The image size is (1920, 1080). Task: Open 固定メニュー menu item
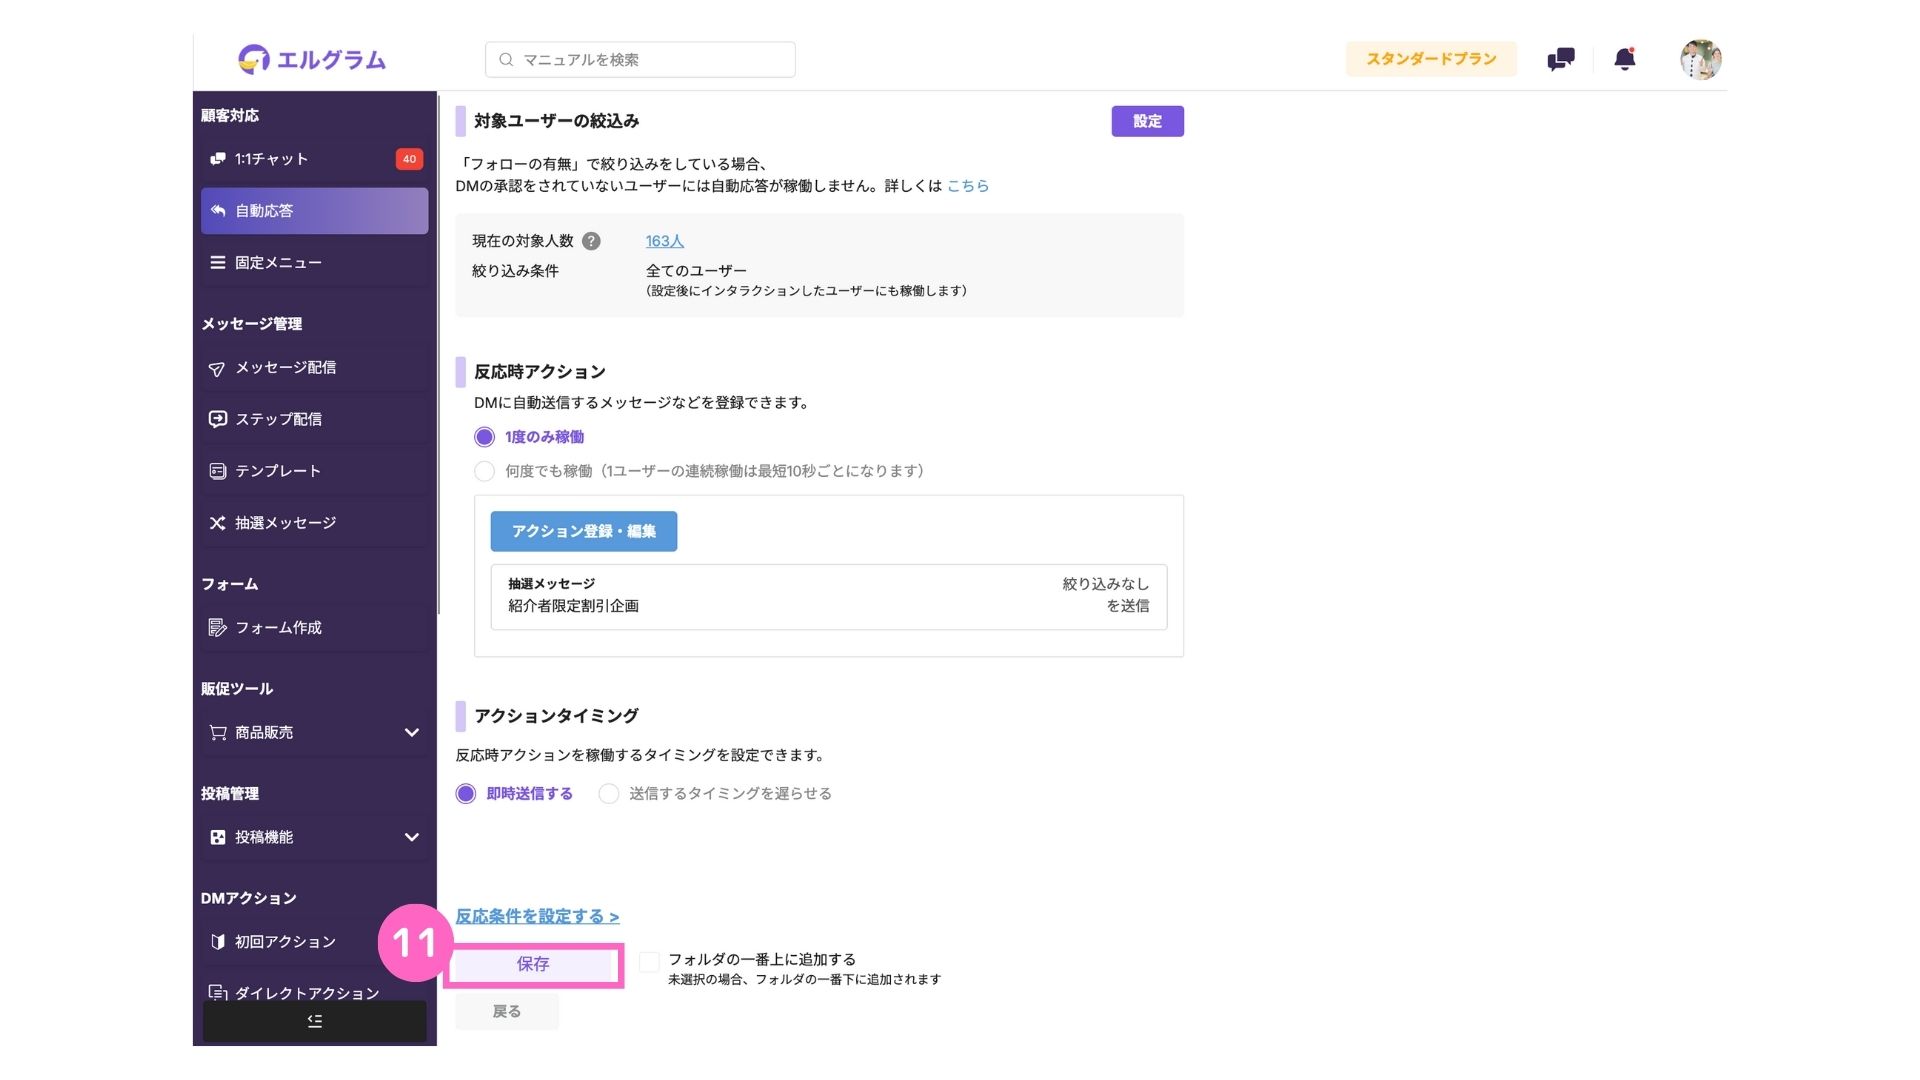click(x=314, y=263)
